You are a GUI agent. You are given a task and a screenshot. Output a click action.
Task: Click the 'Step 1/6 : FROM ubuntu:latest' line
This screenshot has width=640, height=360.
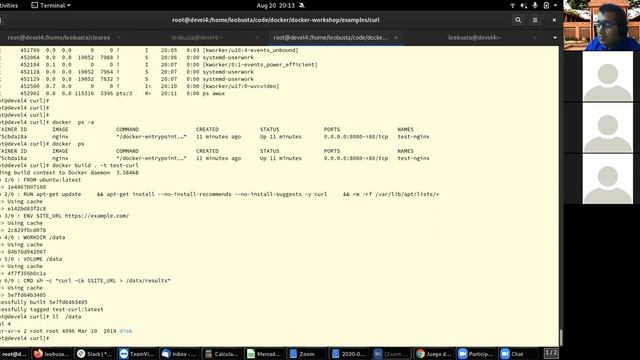click(41, 180)
